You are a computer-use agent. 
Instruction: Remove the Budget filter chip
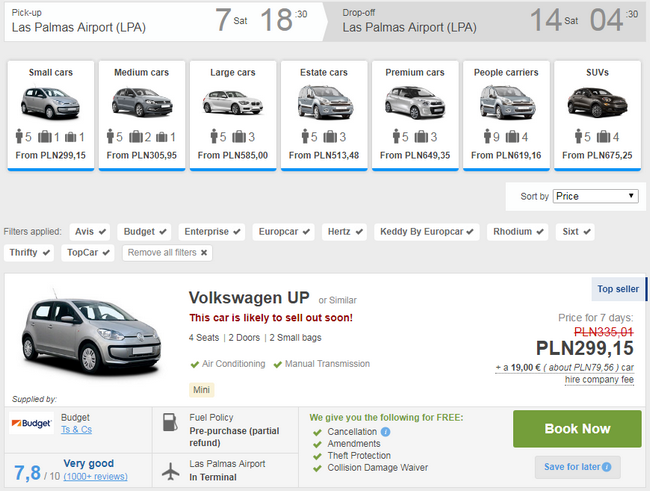tap(144, 232)
